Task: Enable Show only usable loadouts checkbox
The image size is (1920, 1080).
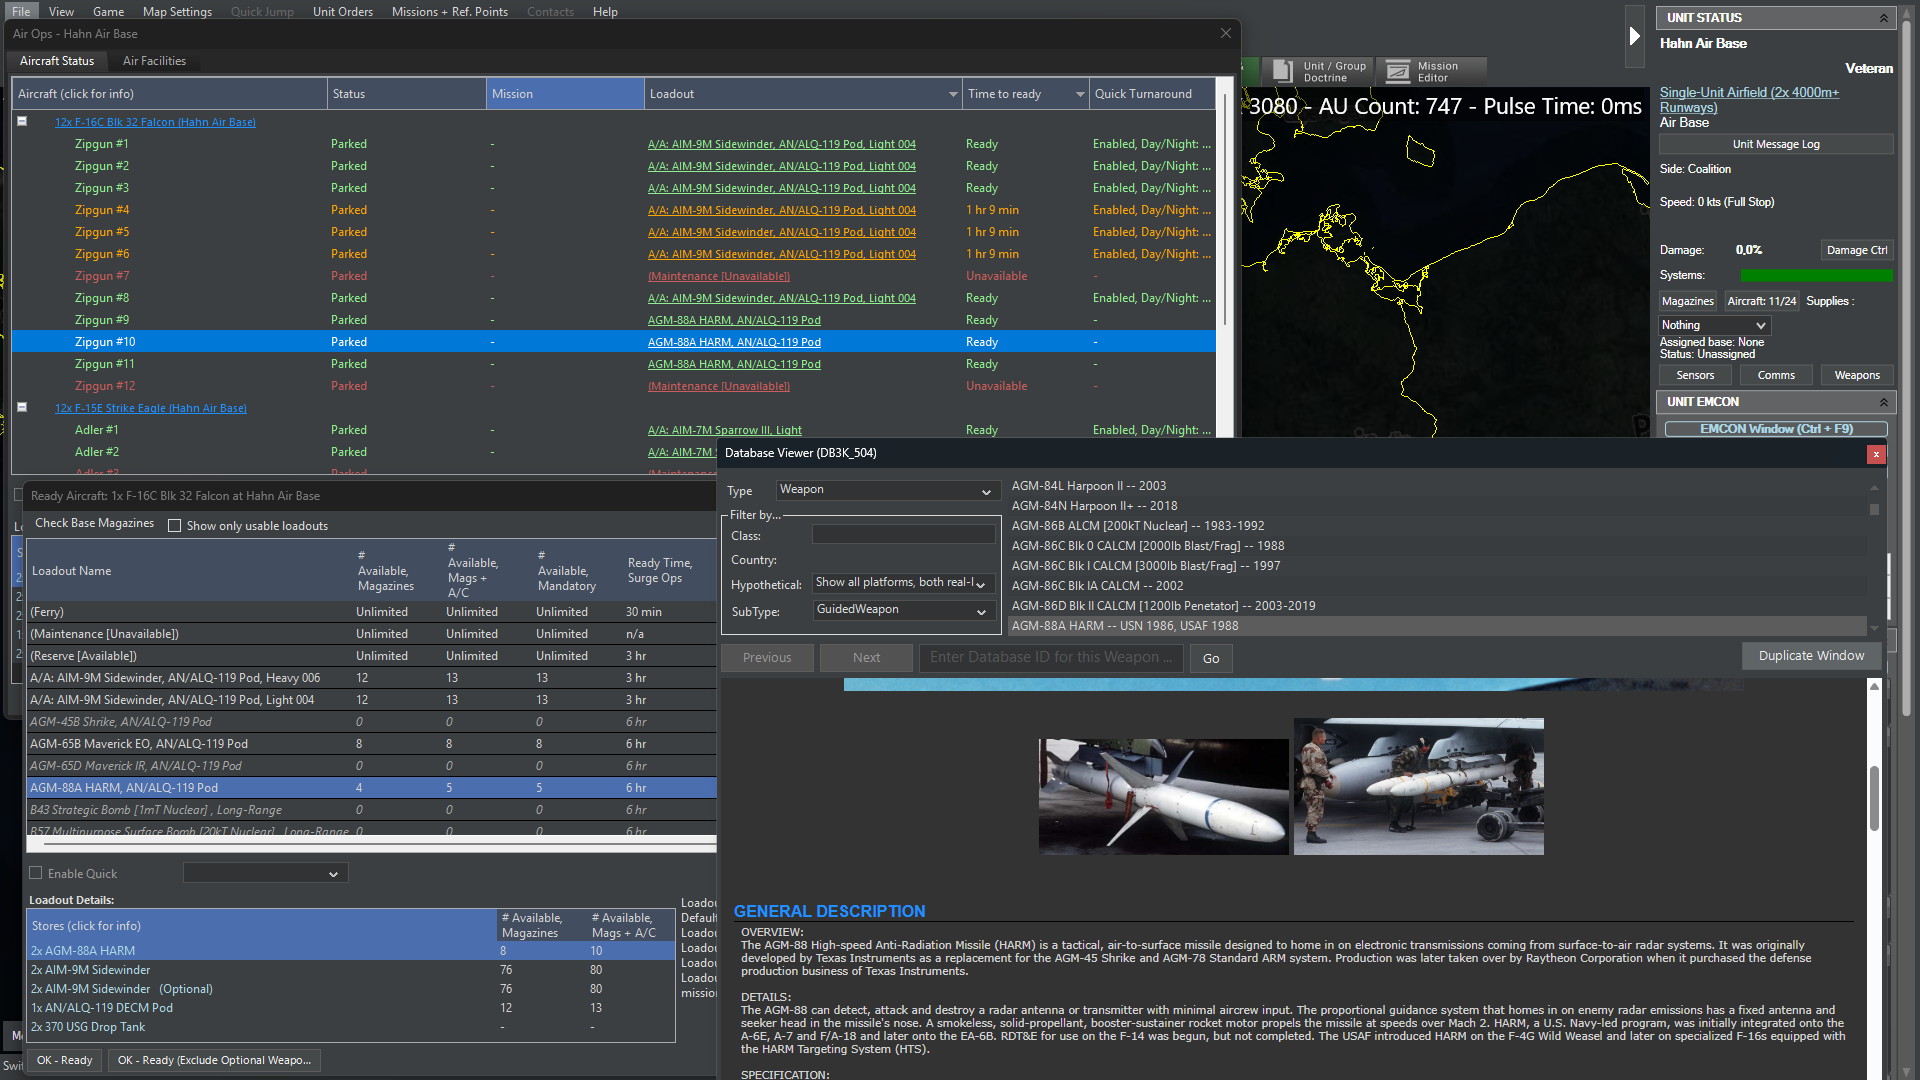Action: pyautogui.click(x=175, y=526)
